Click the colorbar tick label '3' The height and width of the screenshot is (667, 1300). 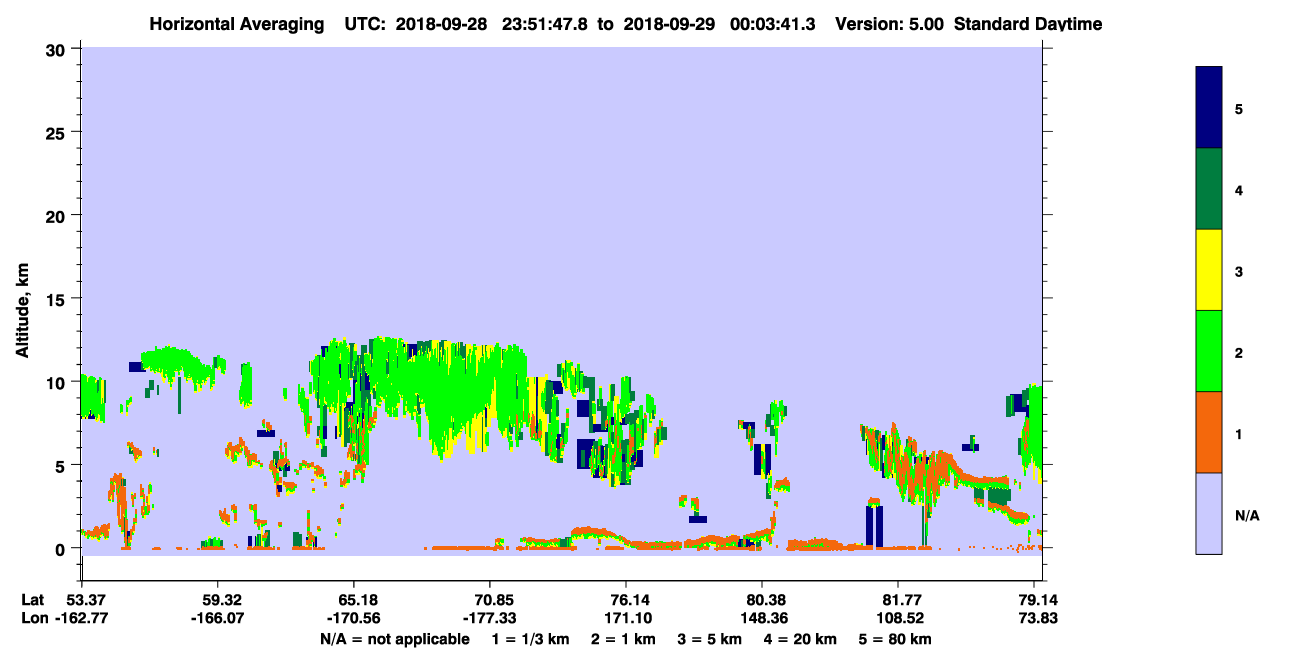[1239, 270]
